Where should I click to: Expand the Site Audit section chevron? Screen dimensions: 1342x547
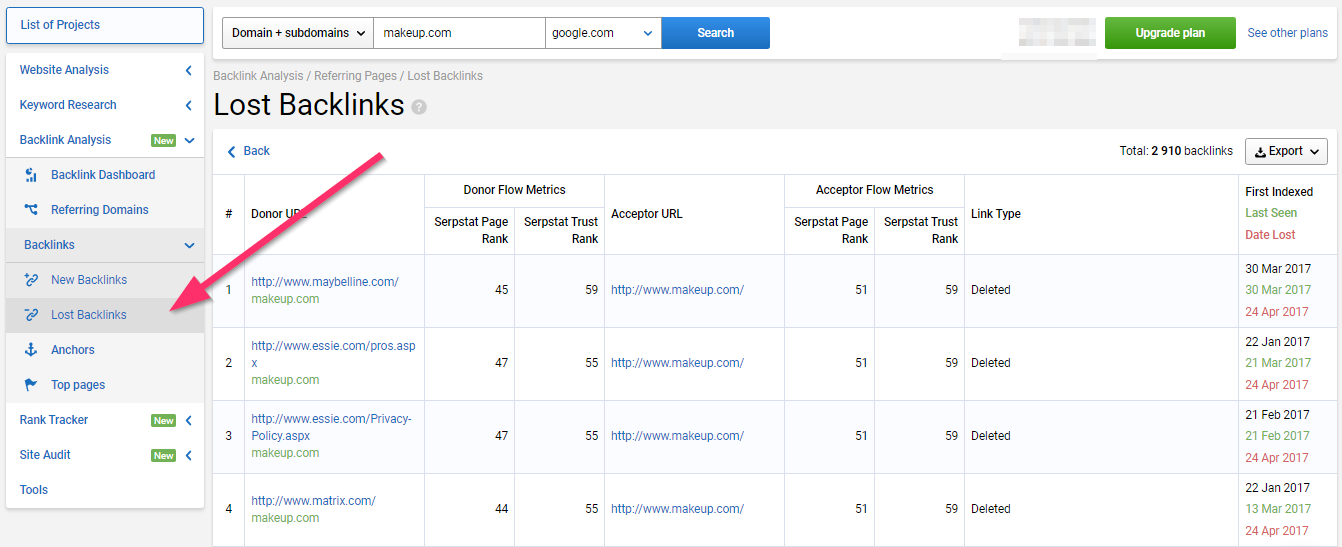click(x=189, y=455)
